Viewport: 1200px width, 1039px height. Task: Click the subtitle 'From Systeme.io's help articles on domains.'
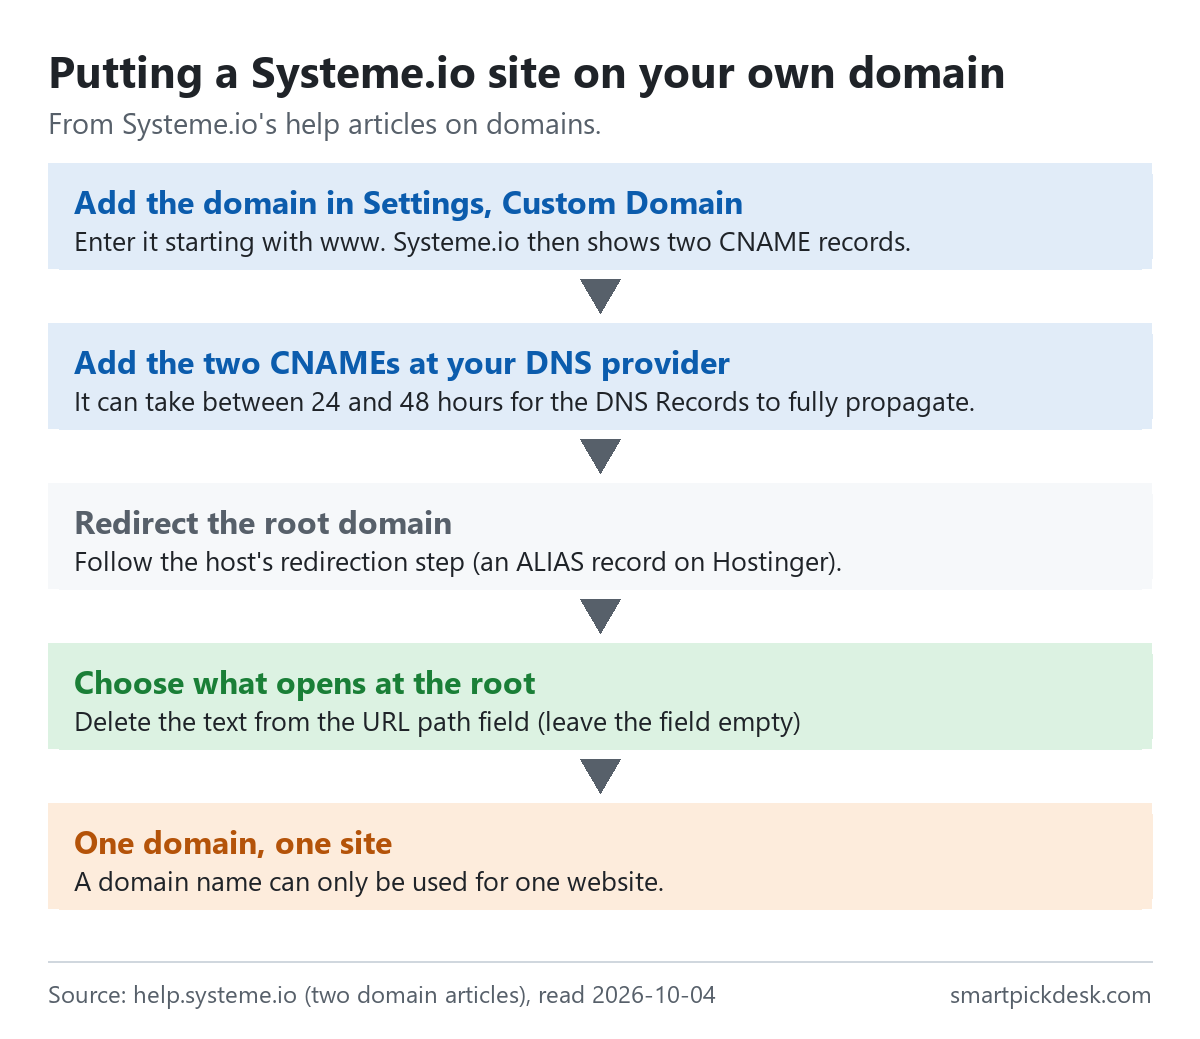click(x=325, y=125)
